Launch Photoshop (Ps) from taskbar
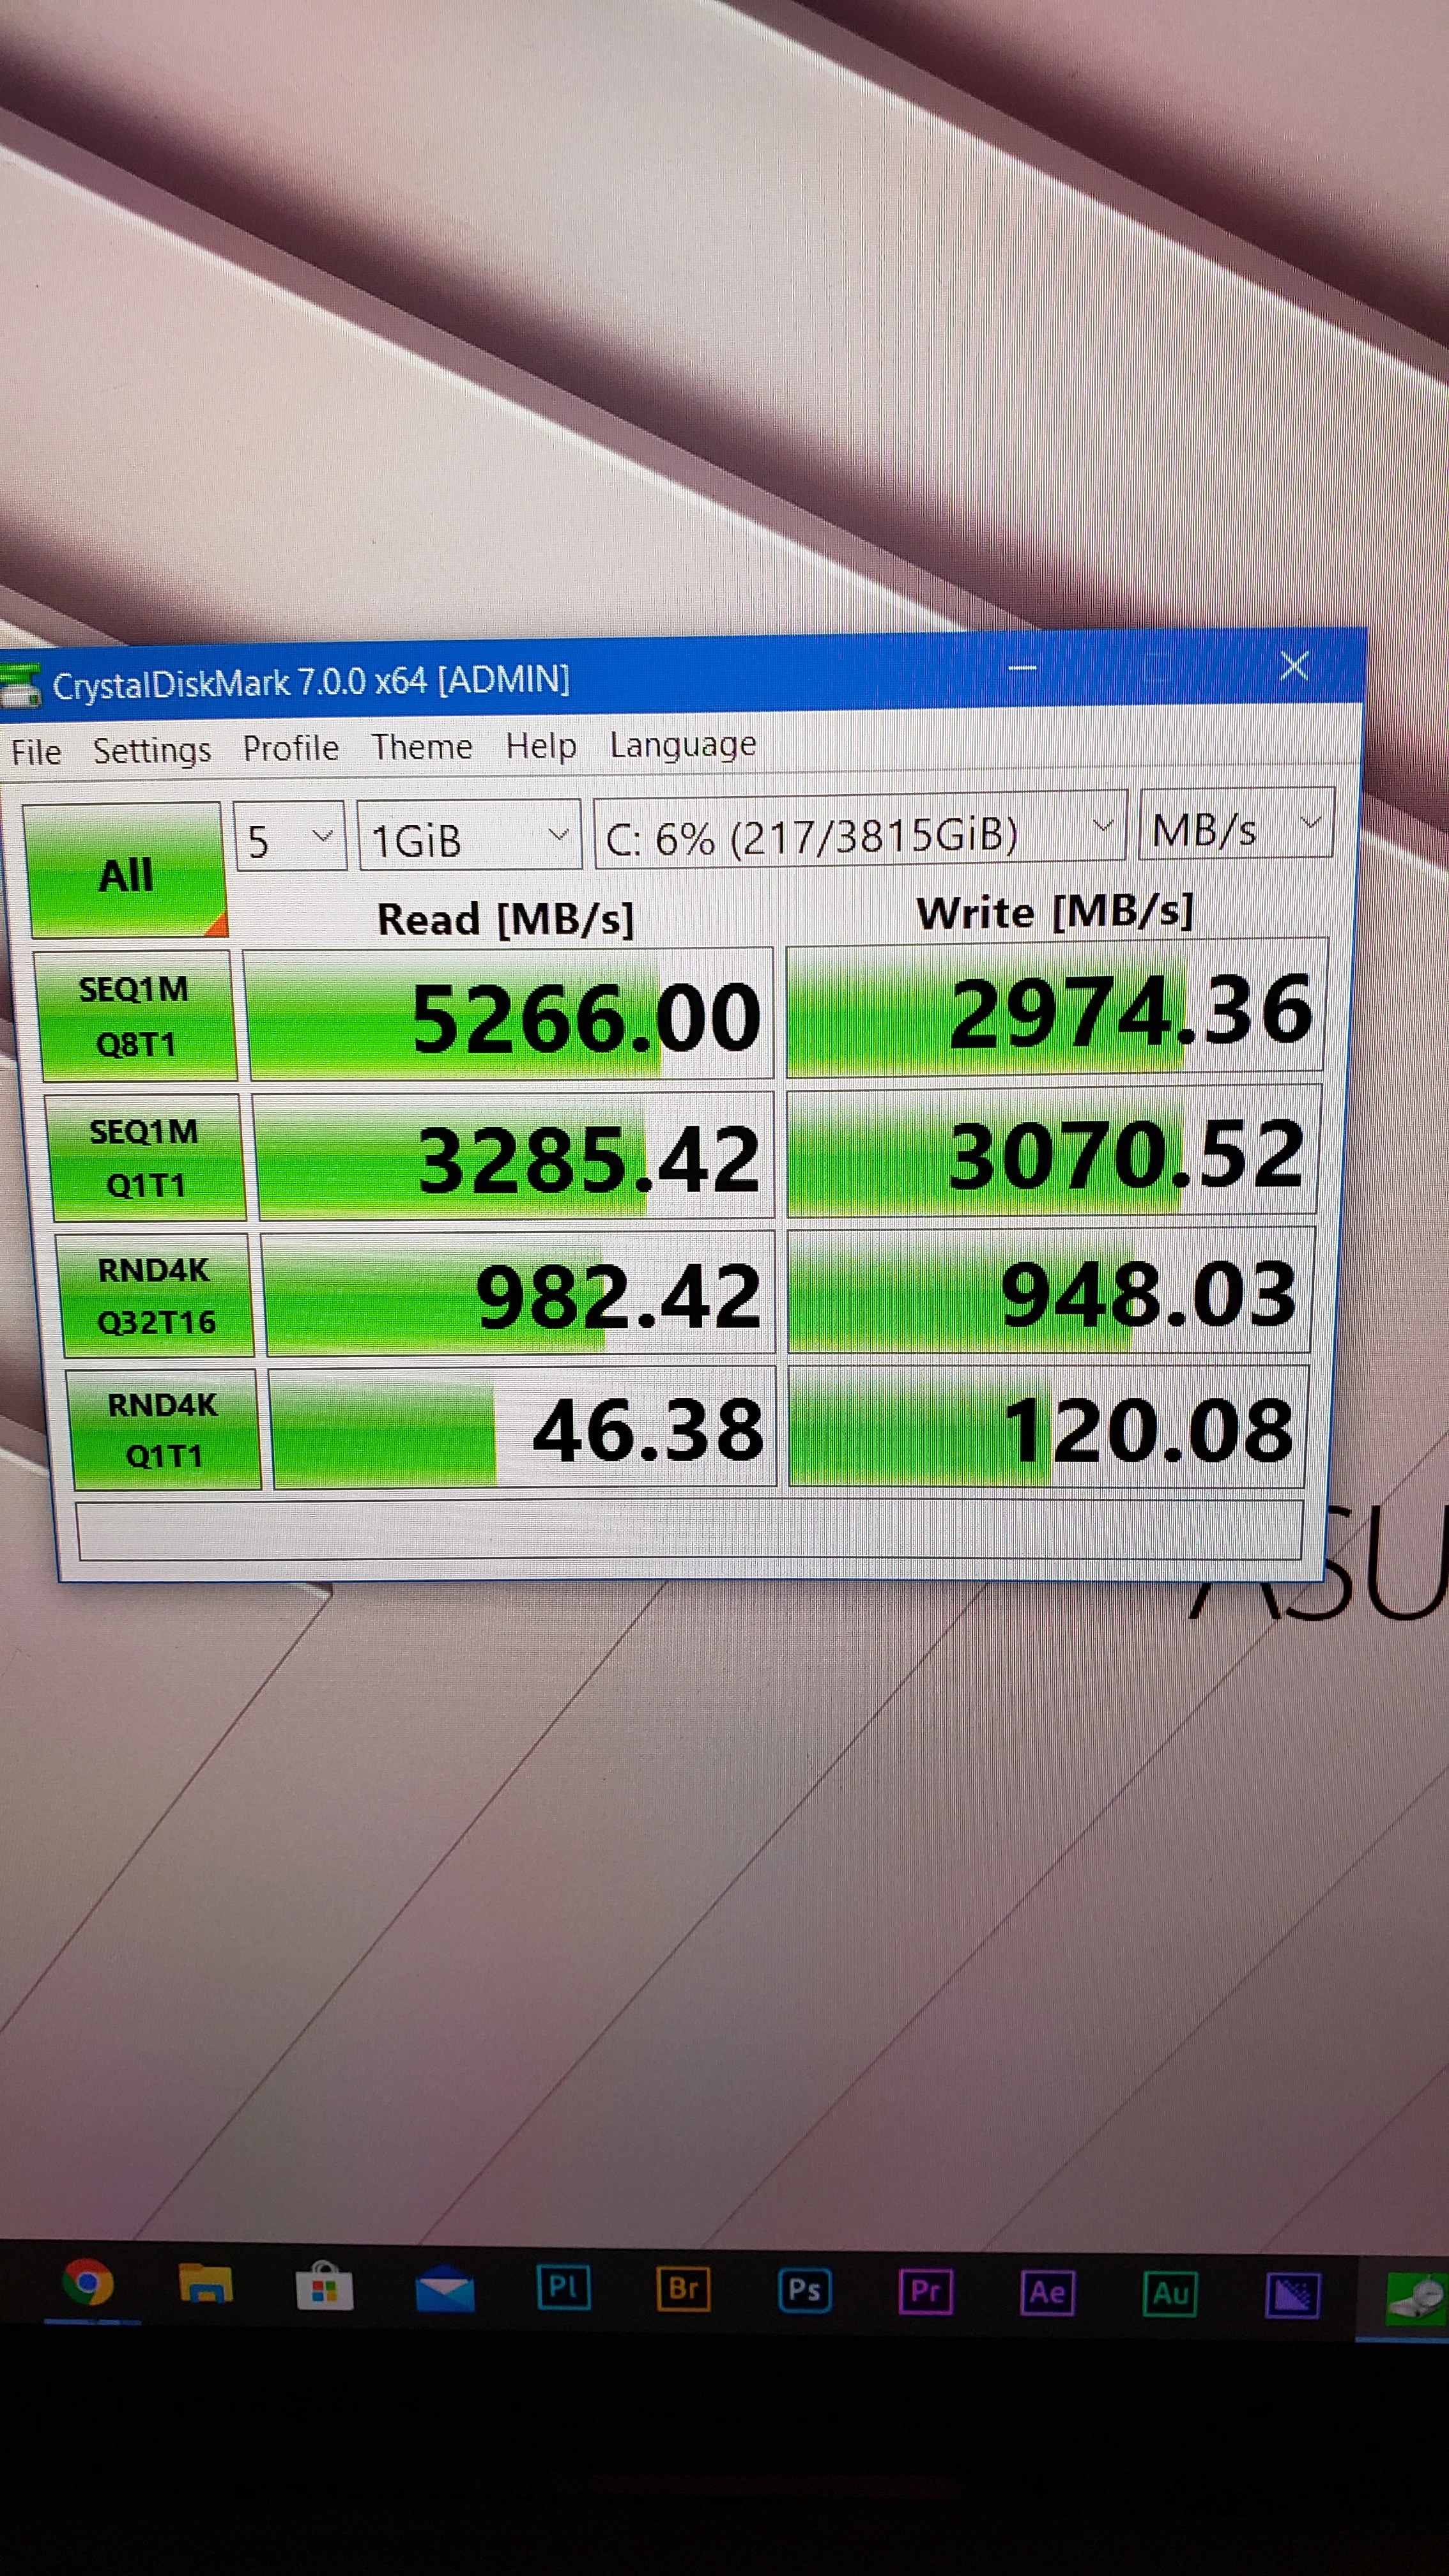Image resolution: width=1449 pixels, height=2576 pixels. point(805,2290)
